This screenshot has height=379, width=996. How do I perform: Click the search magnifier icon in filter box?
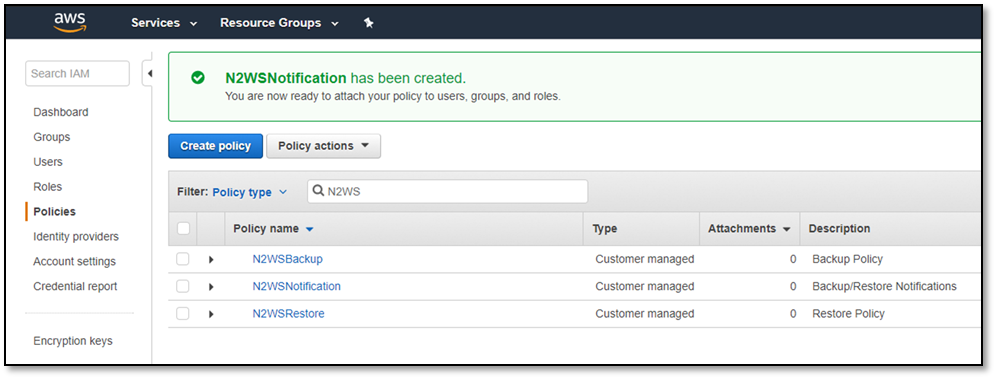[318, 191]
